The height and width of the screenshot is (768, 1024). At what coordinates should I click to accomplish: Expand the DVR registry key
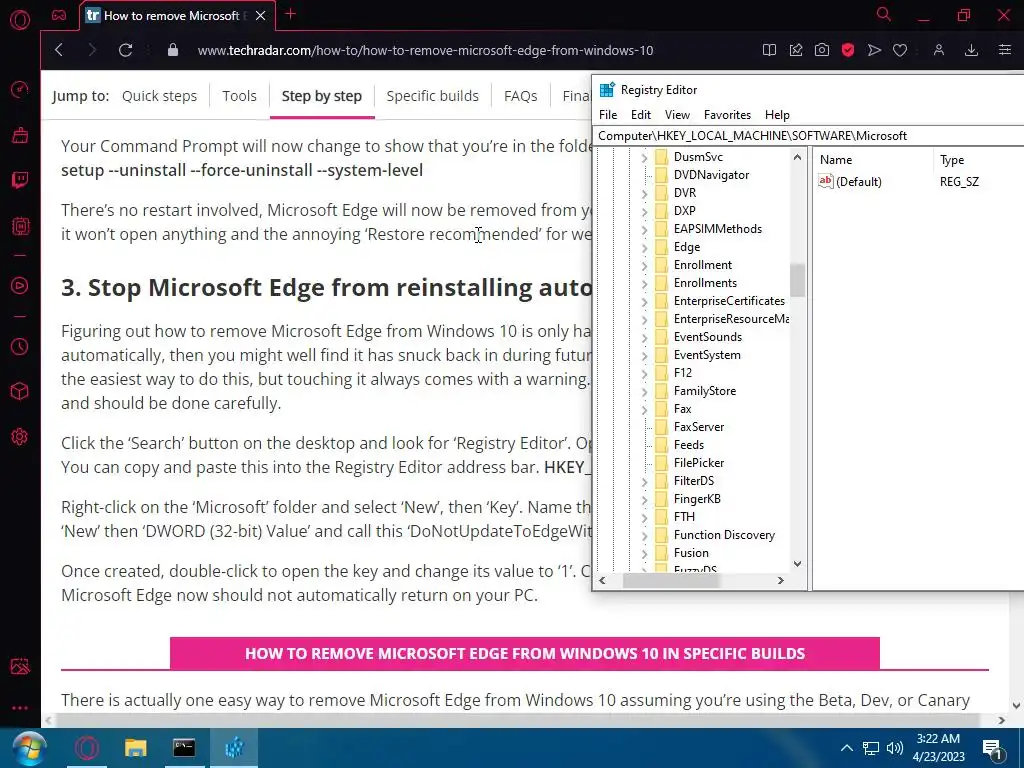coord(644,193)
